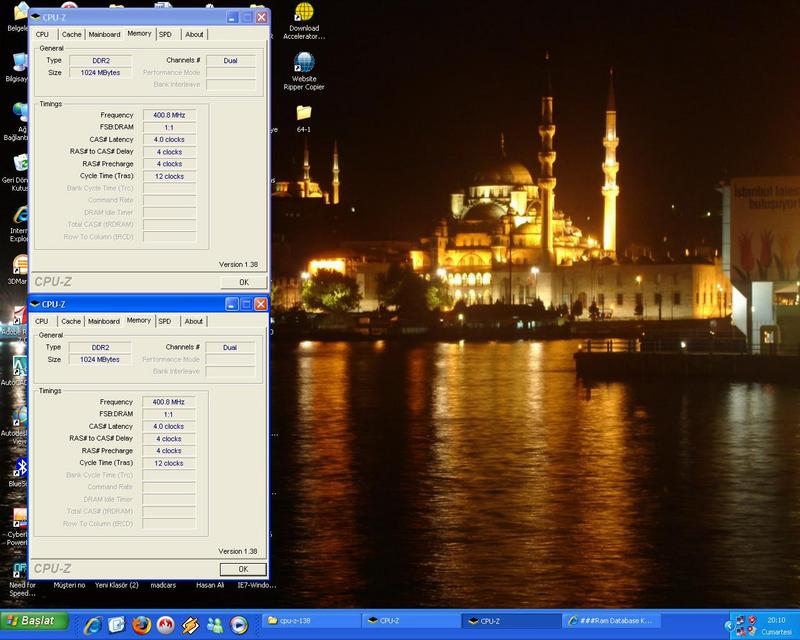
Task: Select Mainboard tab in bottom CPU-Z window
Action: pyautogui.click(x=103, y=321)
